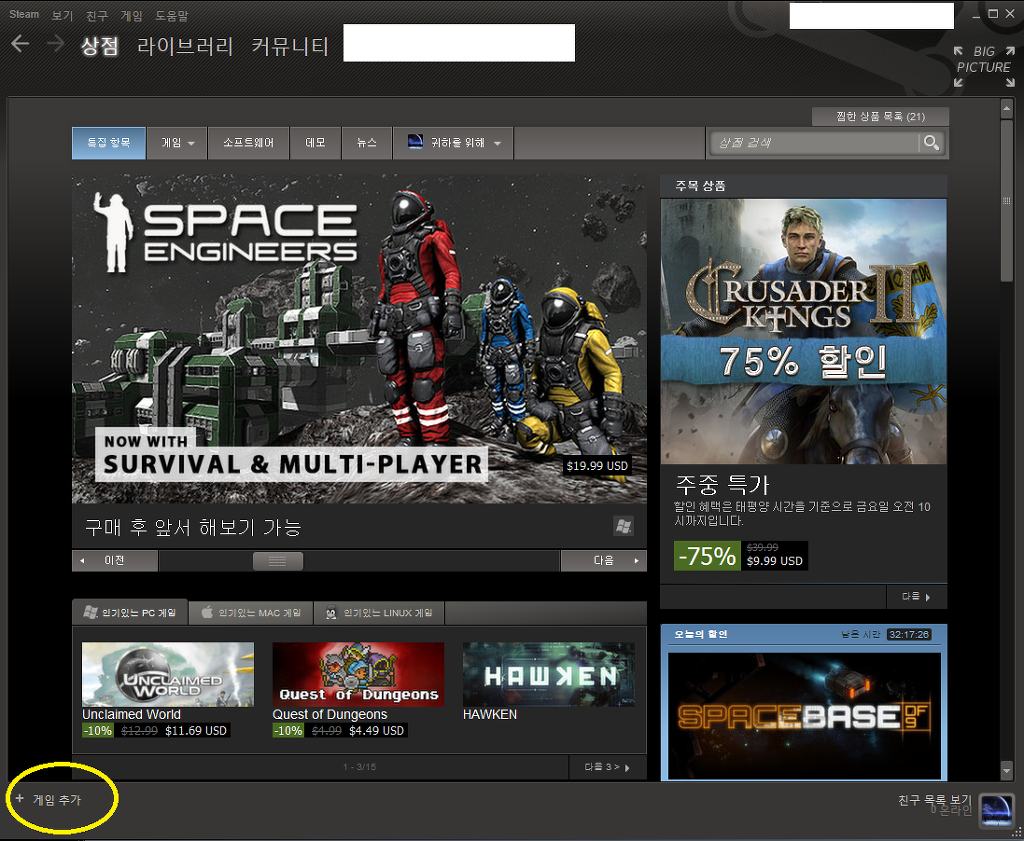Click the Unclaimed World title link

tap(131, 715)
